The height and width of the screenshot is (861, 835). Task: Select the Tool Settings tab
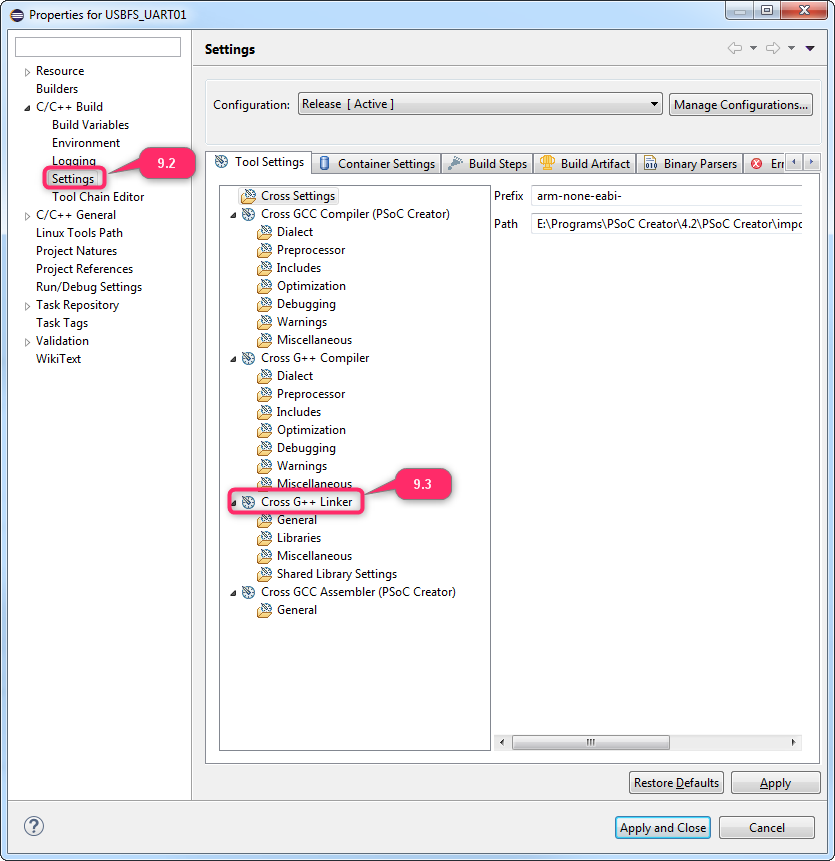pos(259,162)
